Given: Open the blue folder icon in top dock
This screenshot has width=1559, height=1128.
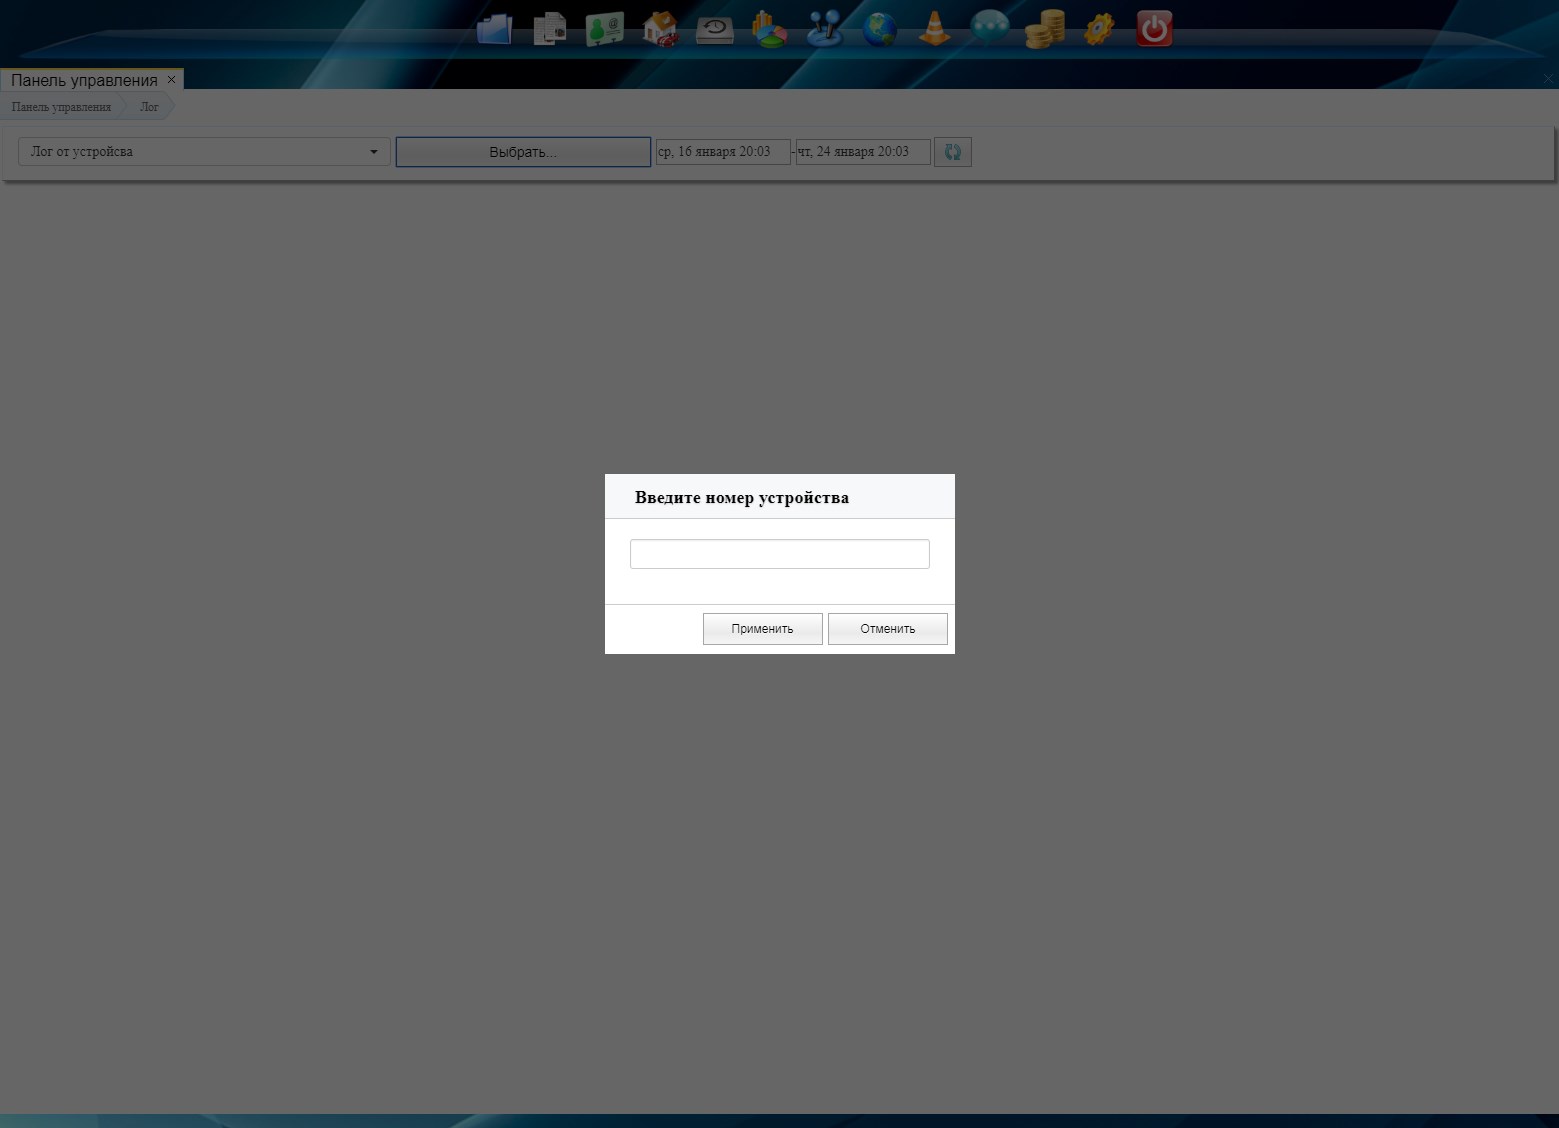Looking at the screenshot, I should [x=494, y=29].
